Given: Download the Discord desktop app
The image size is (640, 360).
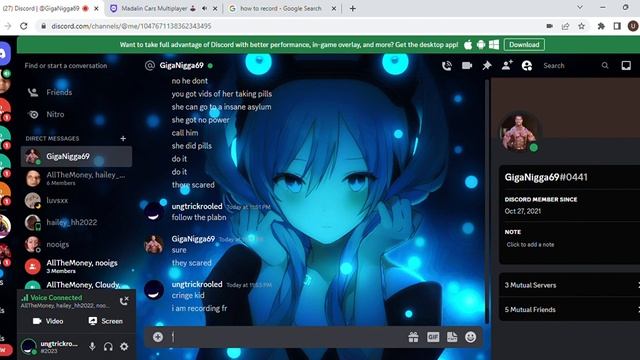Looking at the screenshot, I should point(524,44).
